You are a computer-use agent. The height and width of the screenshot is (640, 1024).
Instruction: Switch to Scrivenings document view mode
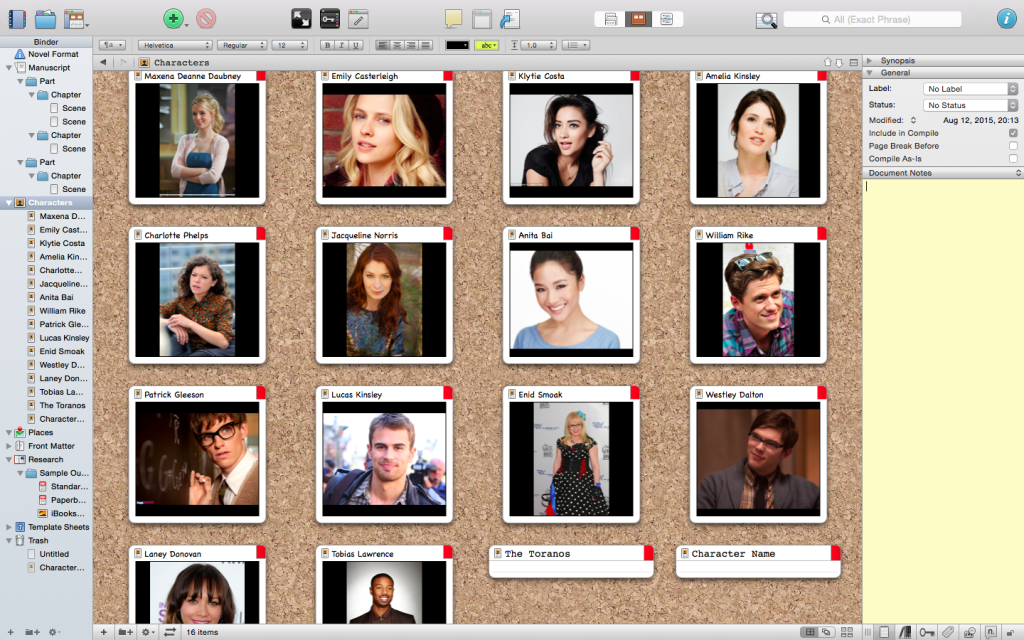point(611,20)
